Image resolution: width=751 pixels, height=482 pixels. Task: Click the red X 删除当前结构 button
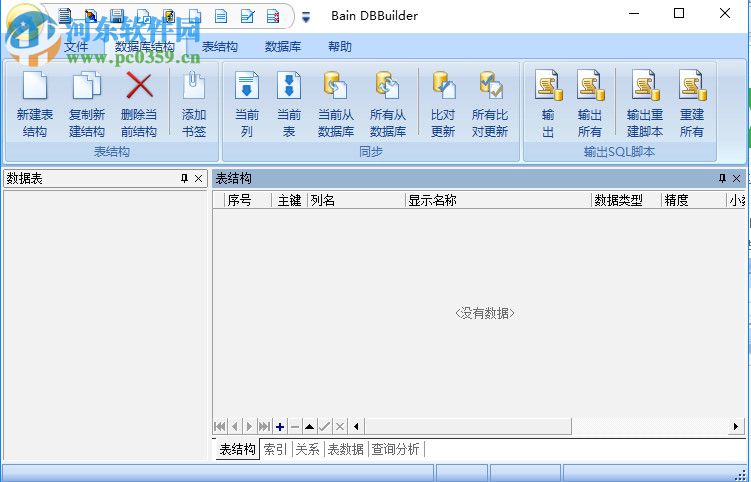[139, 104]
